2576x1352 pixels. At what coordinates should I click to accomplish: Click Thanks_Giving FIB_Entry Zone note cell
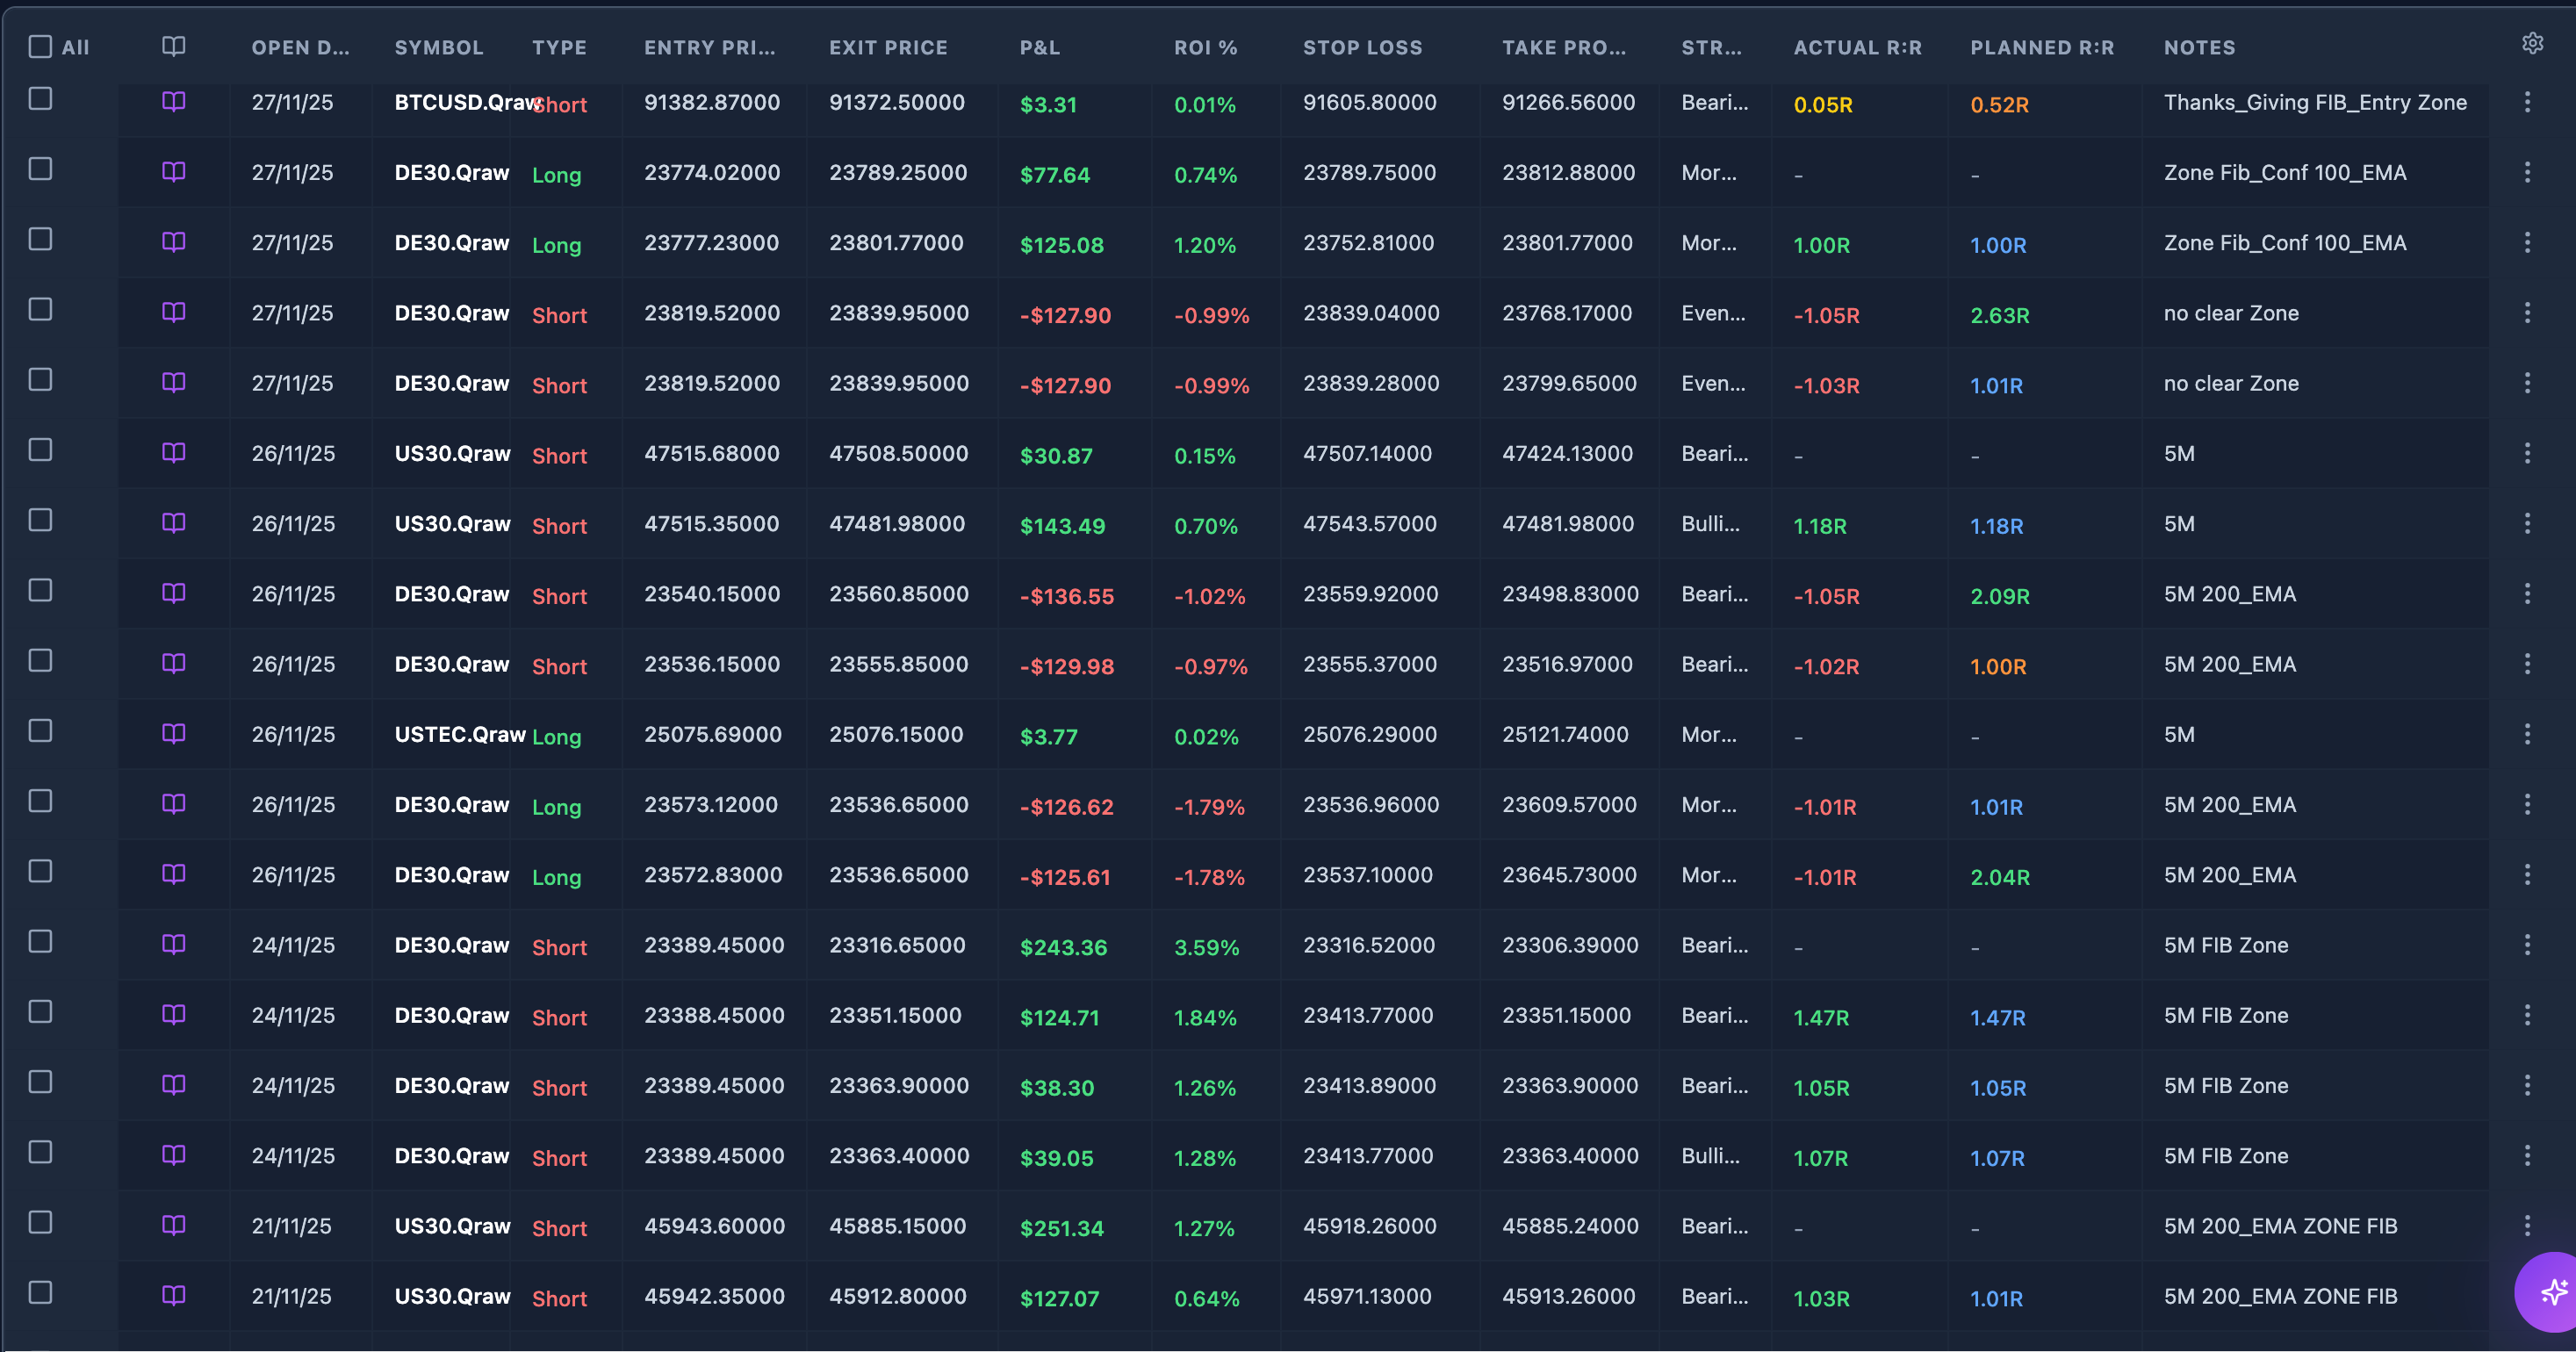point(2315,102)
